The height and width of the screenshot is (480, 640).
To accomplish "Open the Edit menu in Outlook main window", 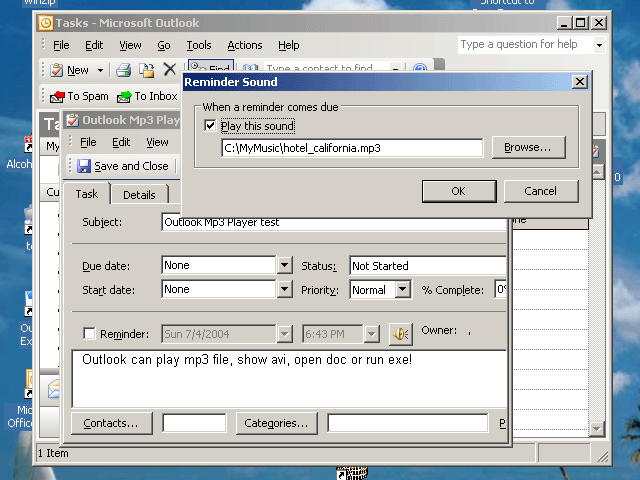I will [x=94, y=45].
